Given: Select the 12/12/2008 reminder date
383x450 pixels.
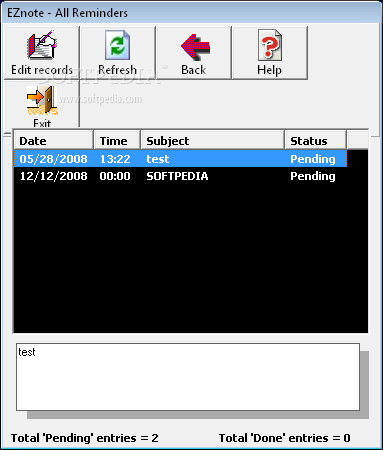Looking at the screenshot, I should (x=53, y=176).
